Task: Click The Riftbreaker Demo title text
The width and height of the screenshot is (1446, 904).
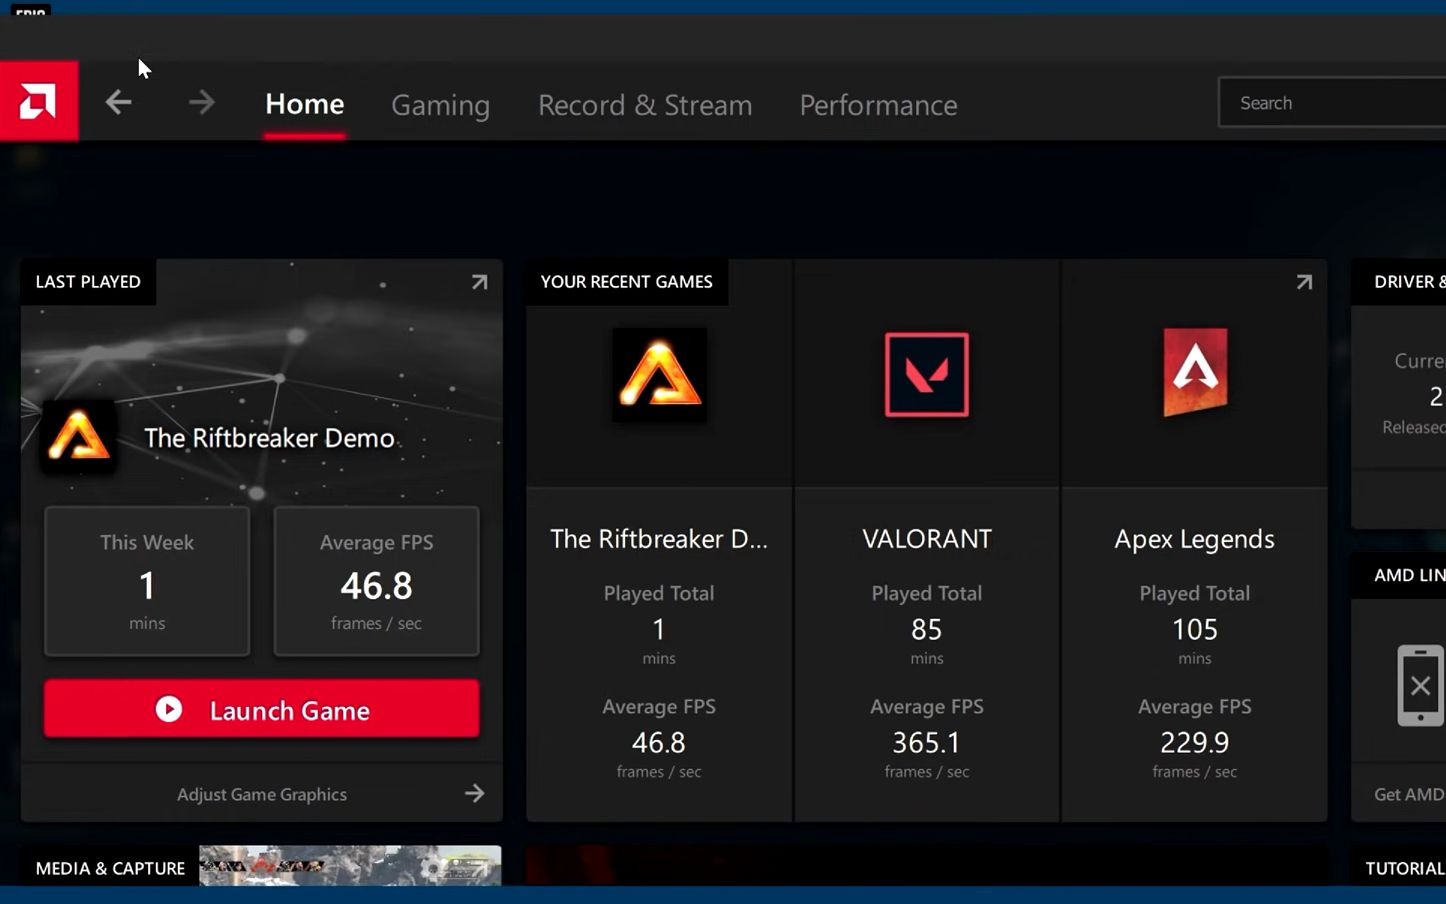Action: 269,438
